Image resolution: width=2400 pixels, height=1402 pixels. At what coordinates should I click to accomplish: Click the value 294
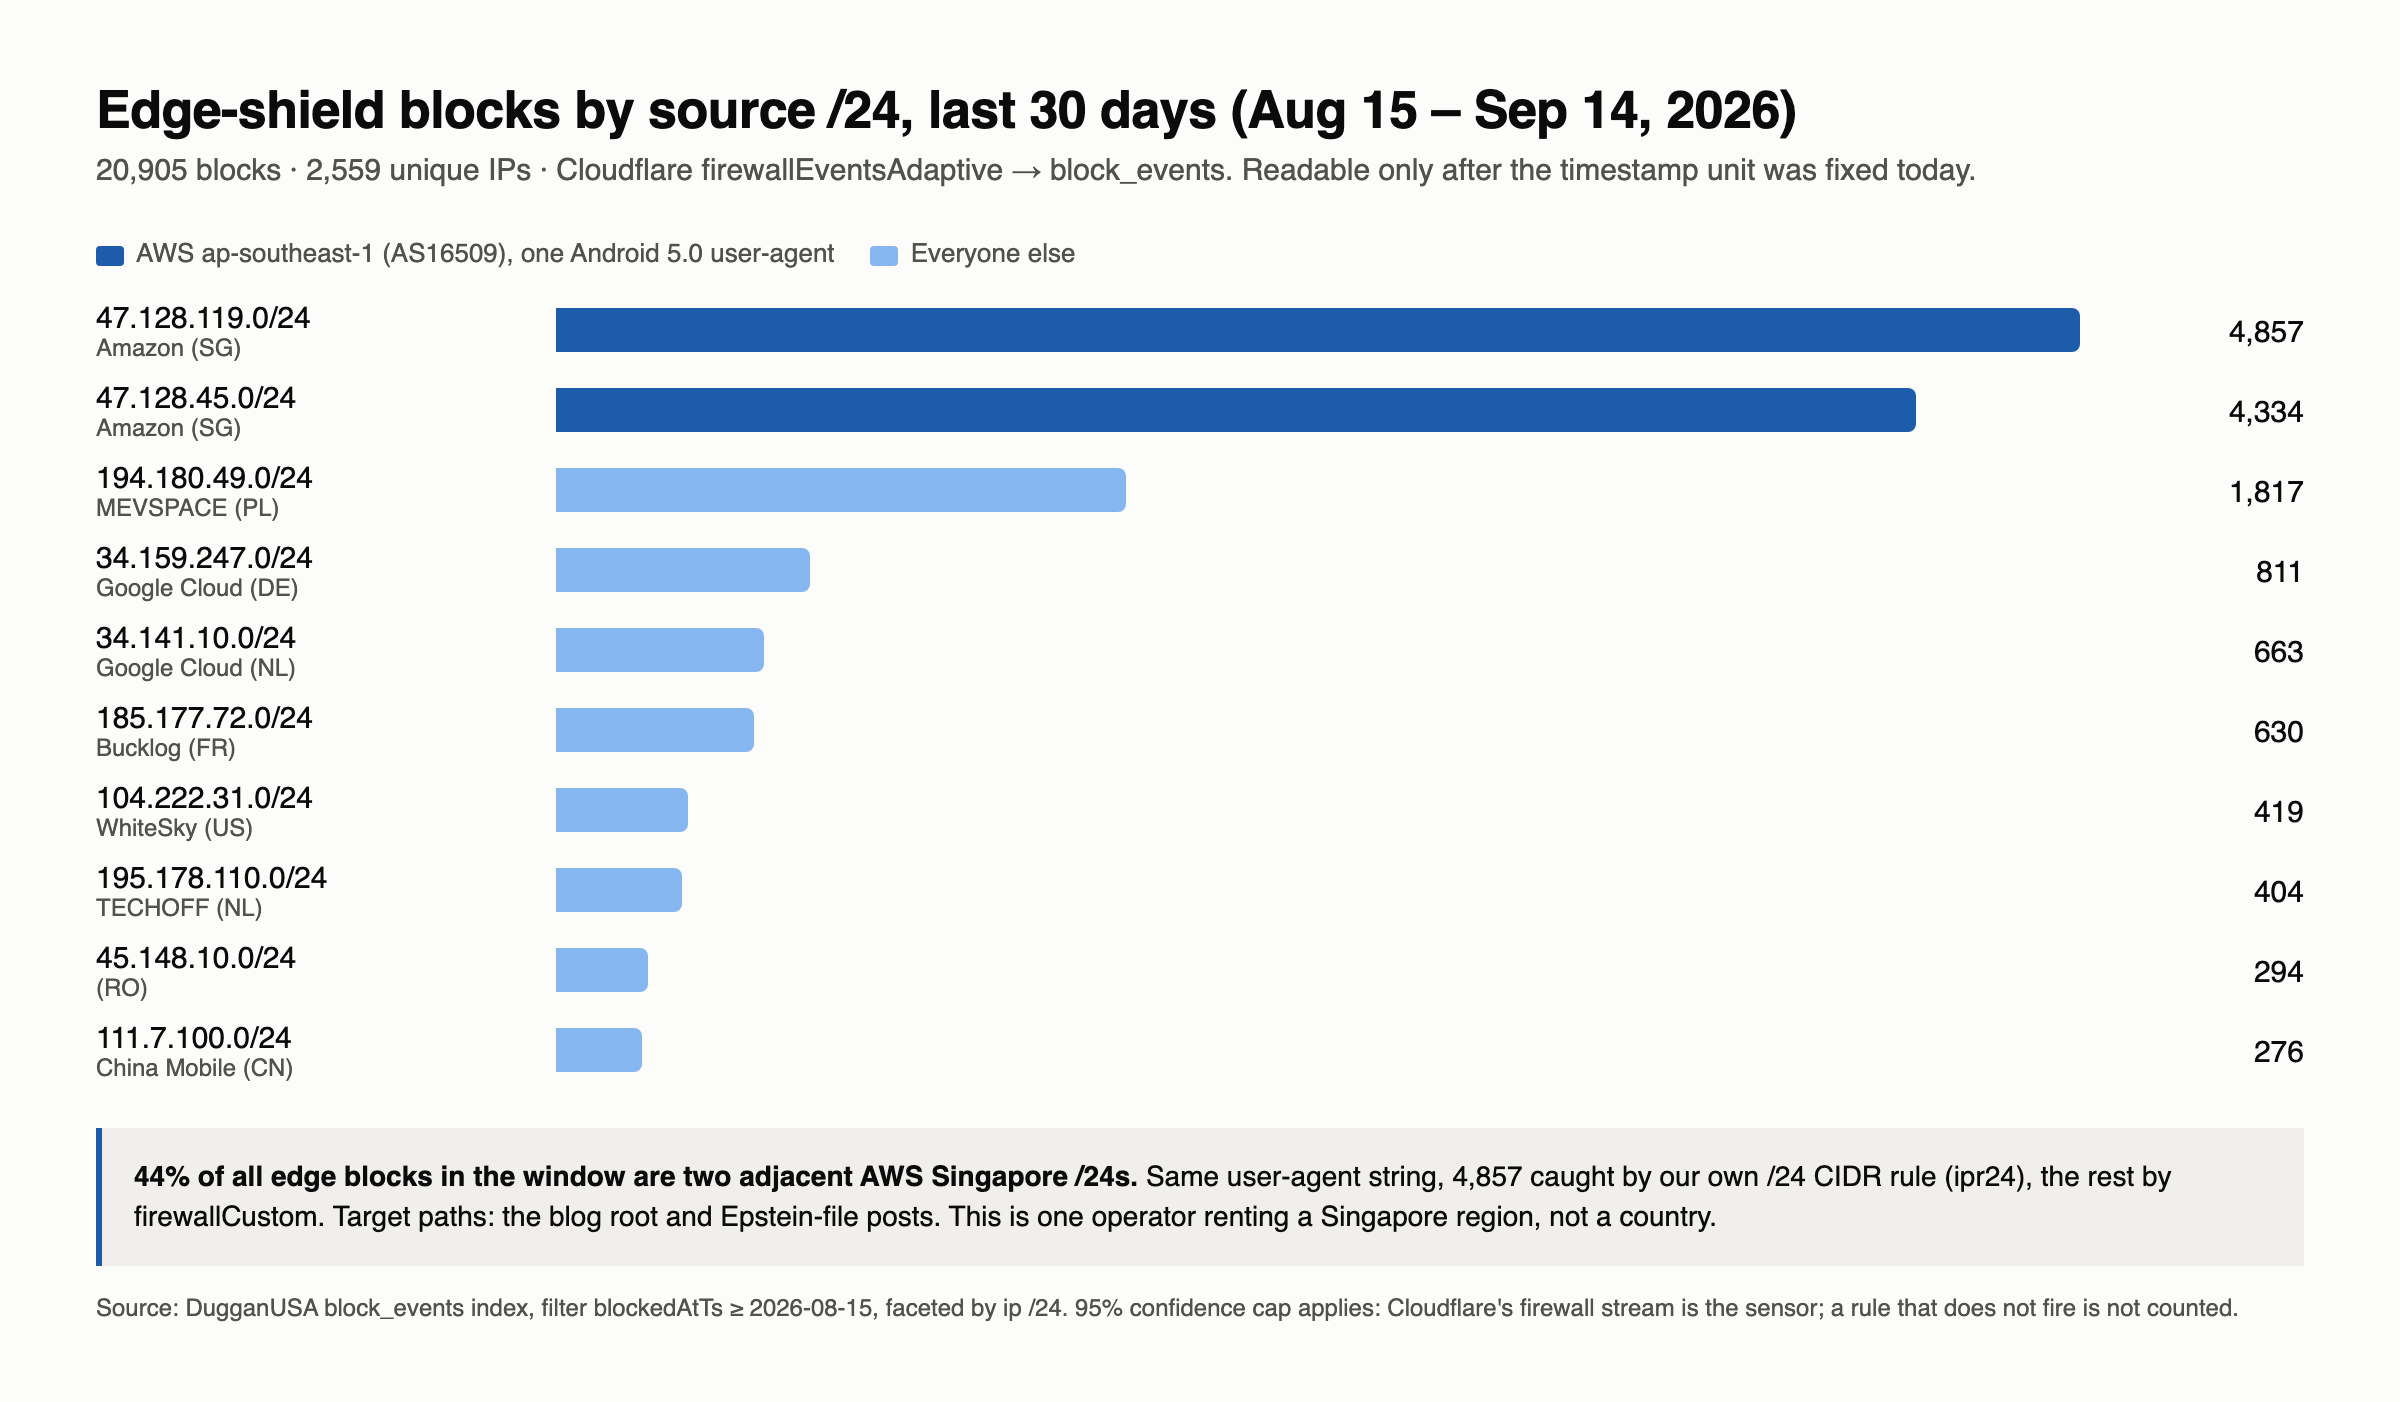pos(2278,972)
